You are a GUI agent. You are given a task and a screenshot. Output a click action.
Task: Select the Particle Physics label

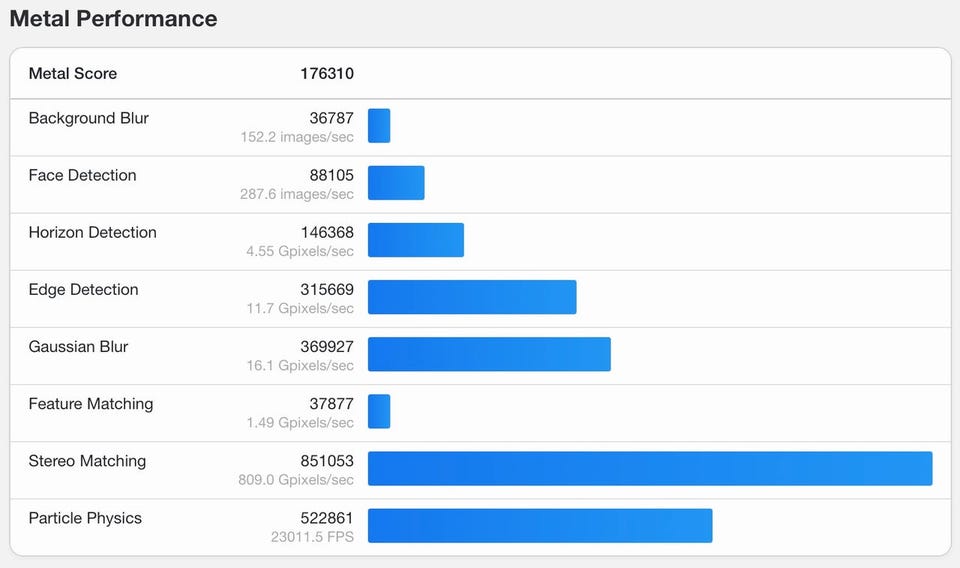point(85,518)
